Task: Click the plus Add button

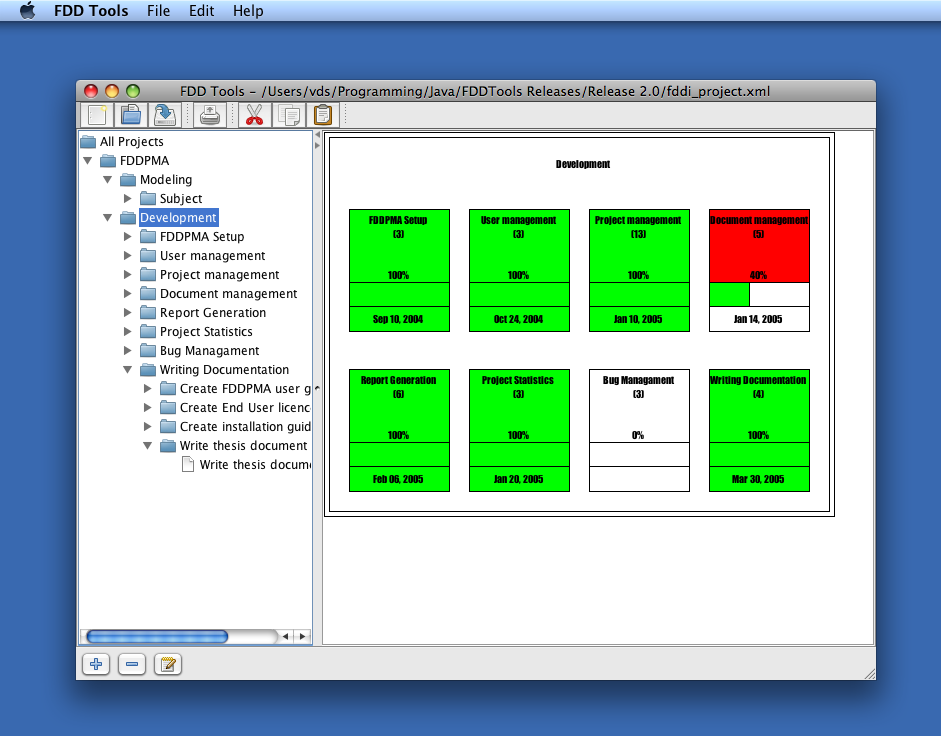Action: (96, 664)
